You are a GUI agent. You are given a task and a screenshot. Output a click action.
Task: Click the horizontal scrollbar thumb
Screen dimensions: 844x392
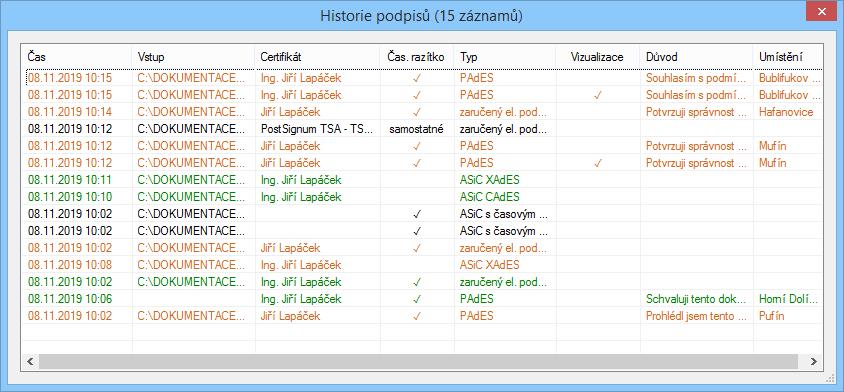[418, 361]
